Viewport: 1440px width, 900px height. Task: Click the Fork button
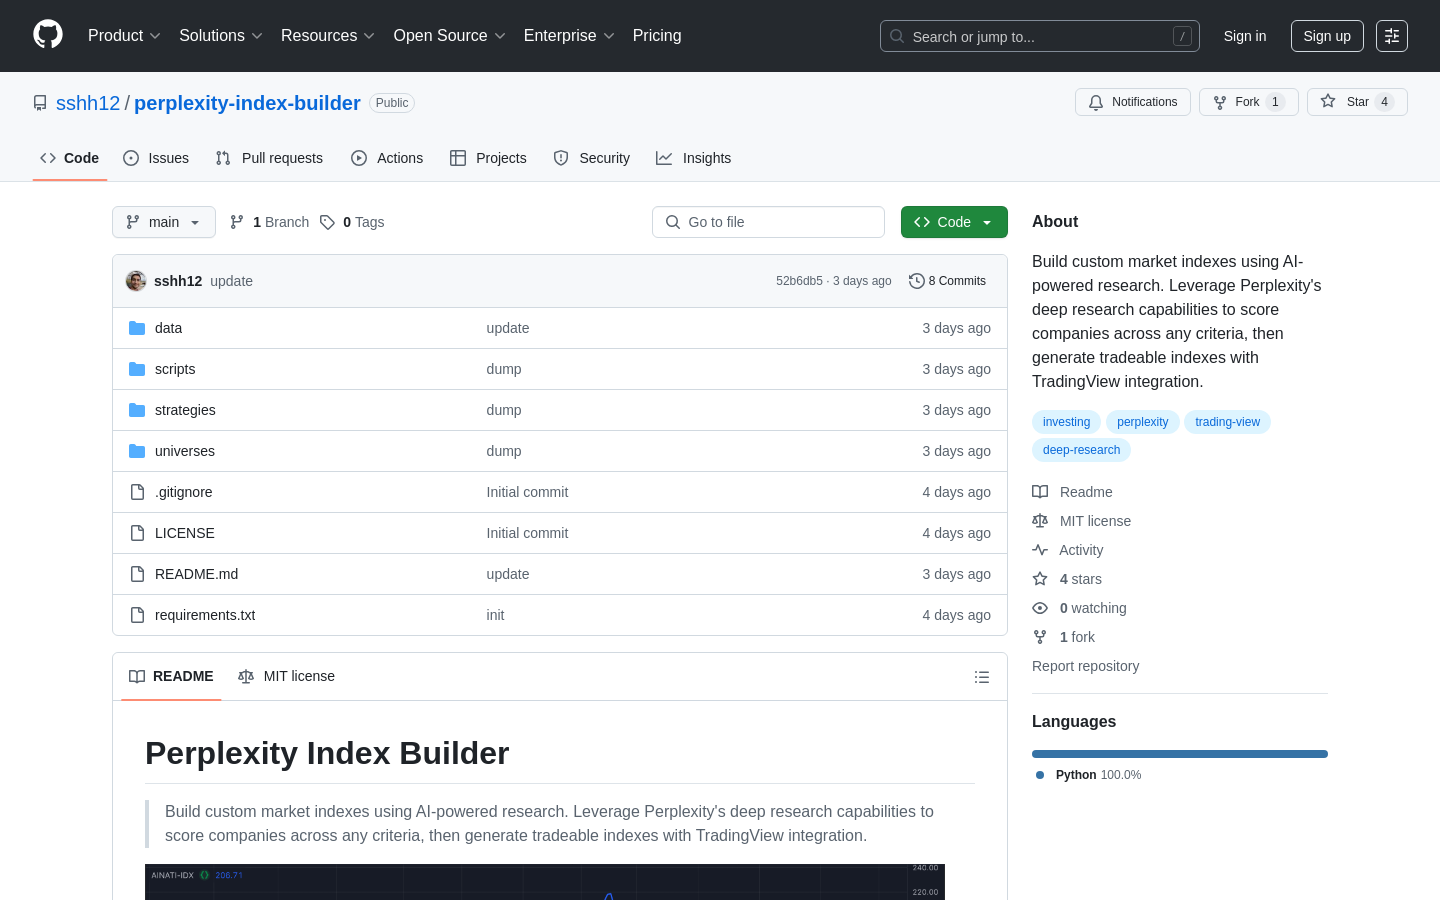1248,102
